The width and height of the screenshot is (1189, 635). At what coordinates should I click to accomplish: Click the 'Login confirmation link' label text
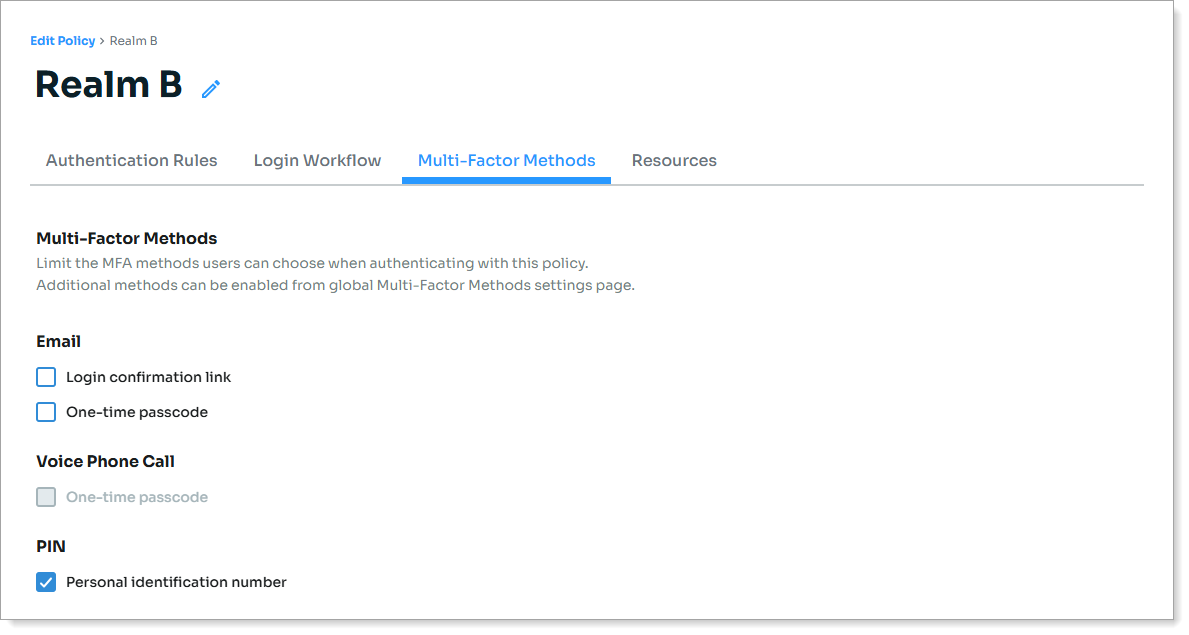148,377
